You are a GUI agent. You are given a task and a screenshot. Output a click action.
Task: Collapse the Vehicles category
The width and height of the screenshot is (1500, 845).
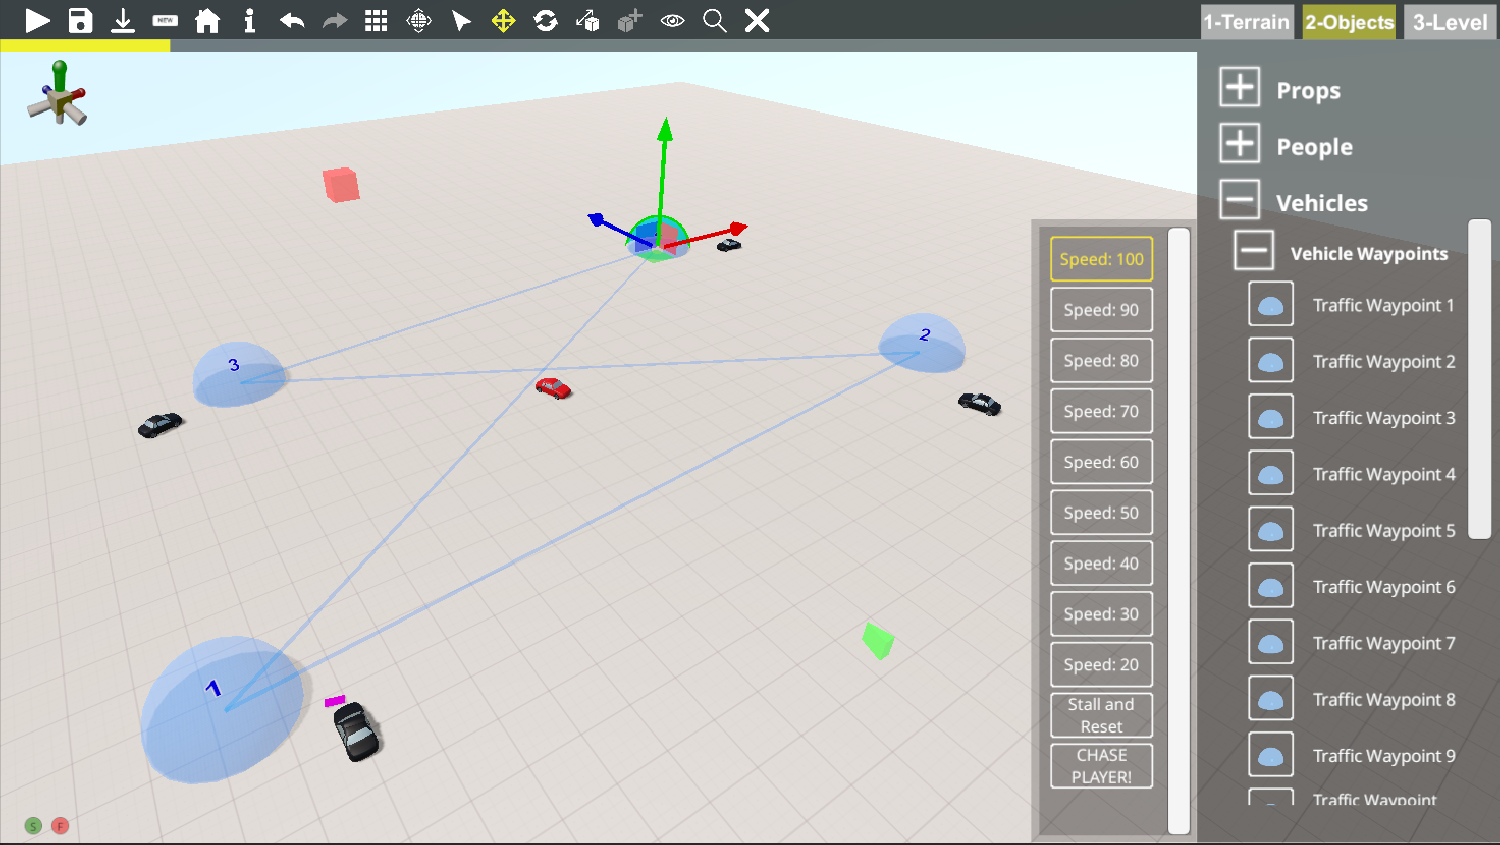point(1239,199)
